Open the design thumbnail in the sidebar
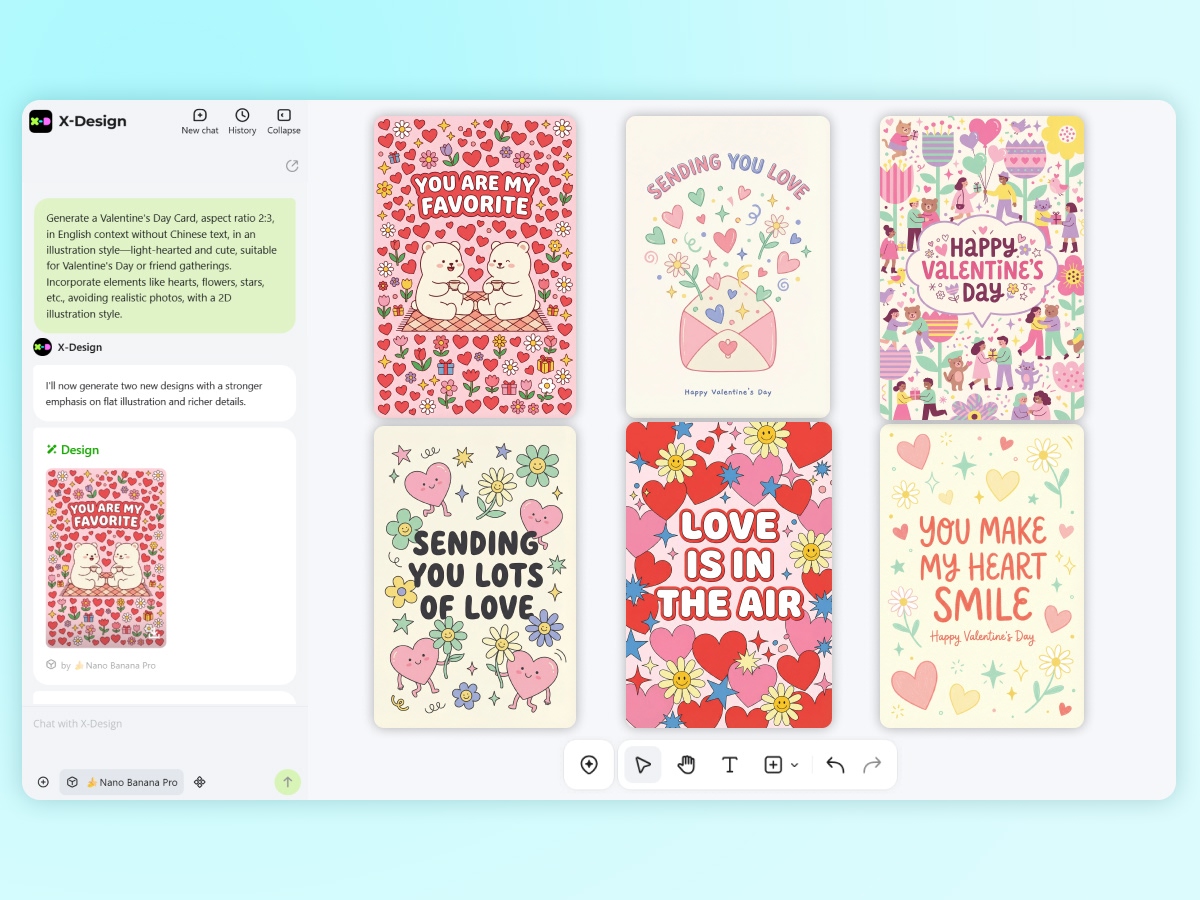 [106, 557]
